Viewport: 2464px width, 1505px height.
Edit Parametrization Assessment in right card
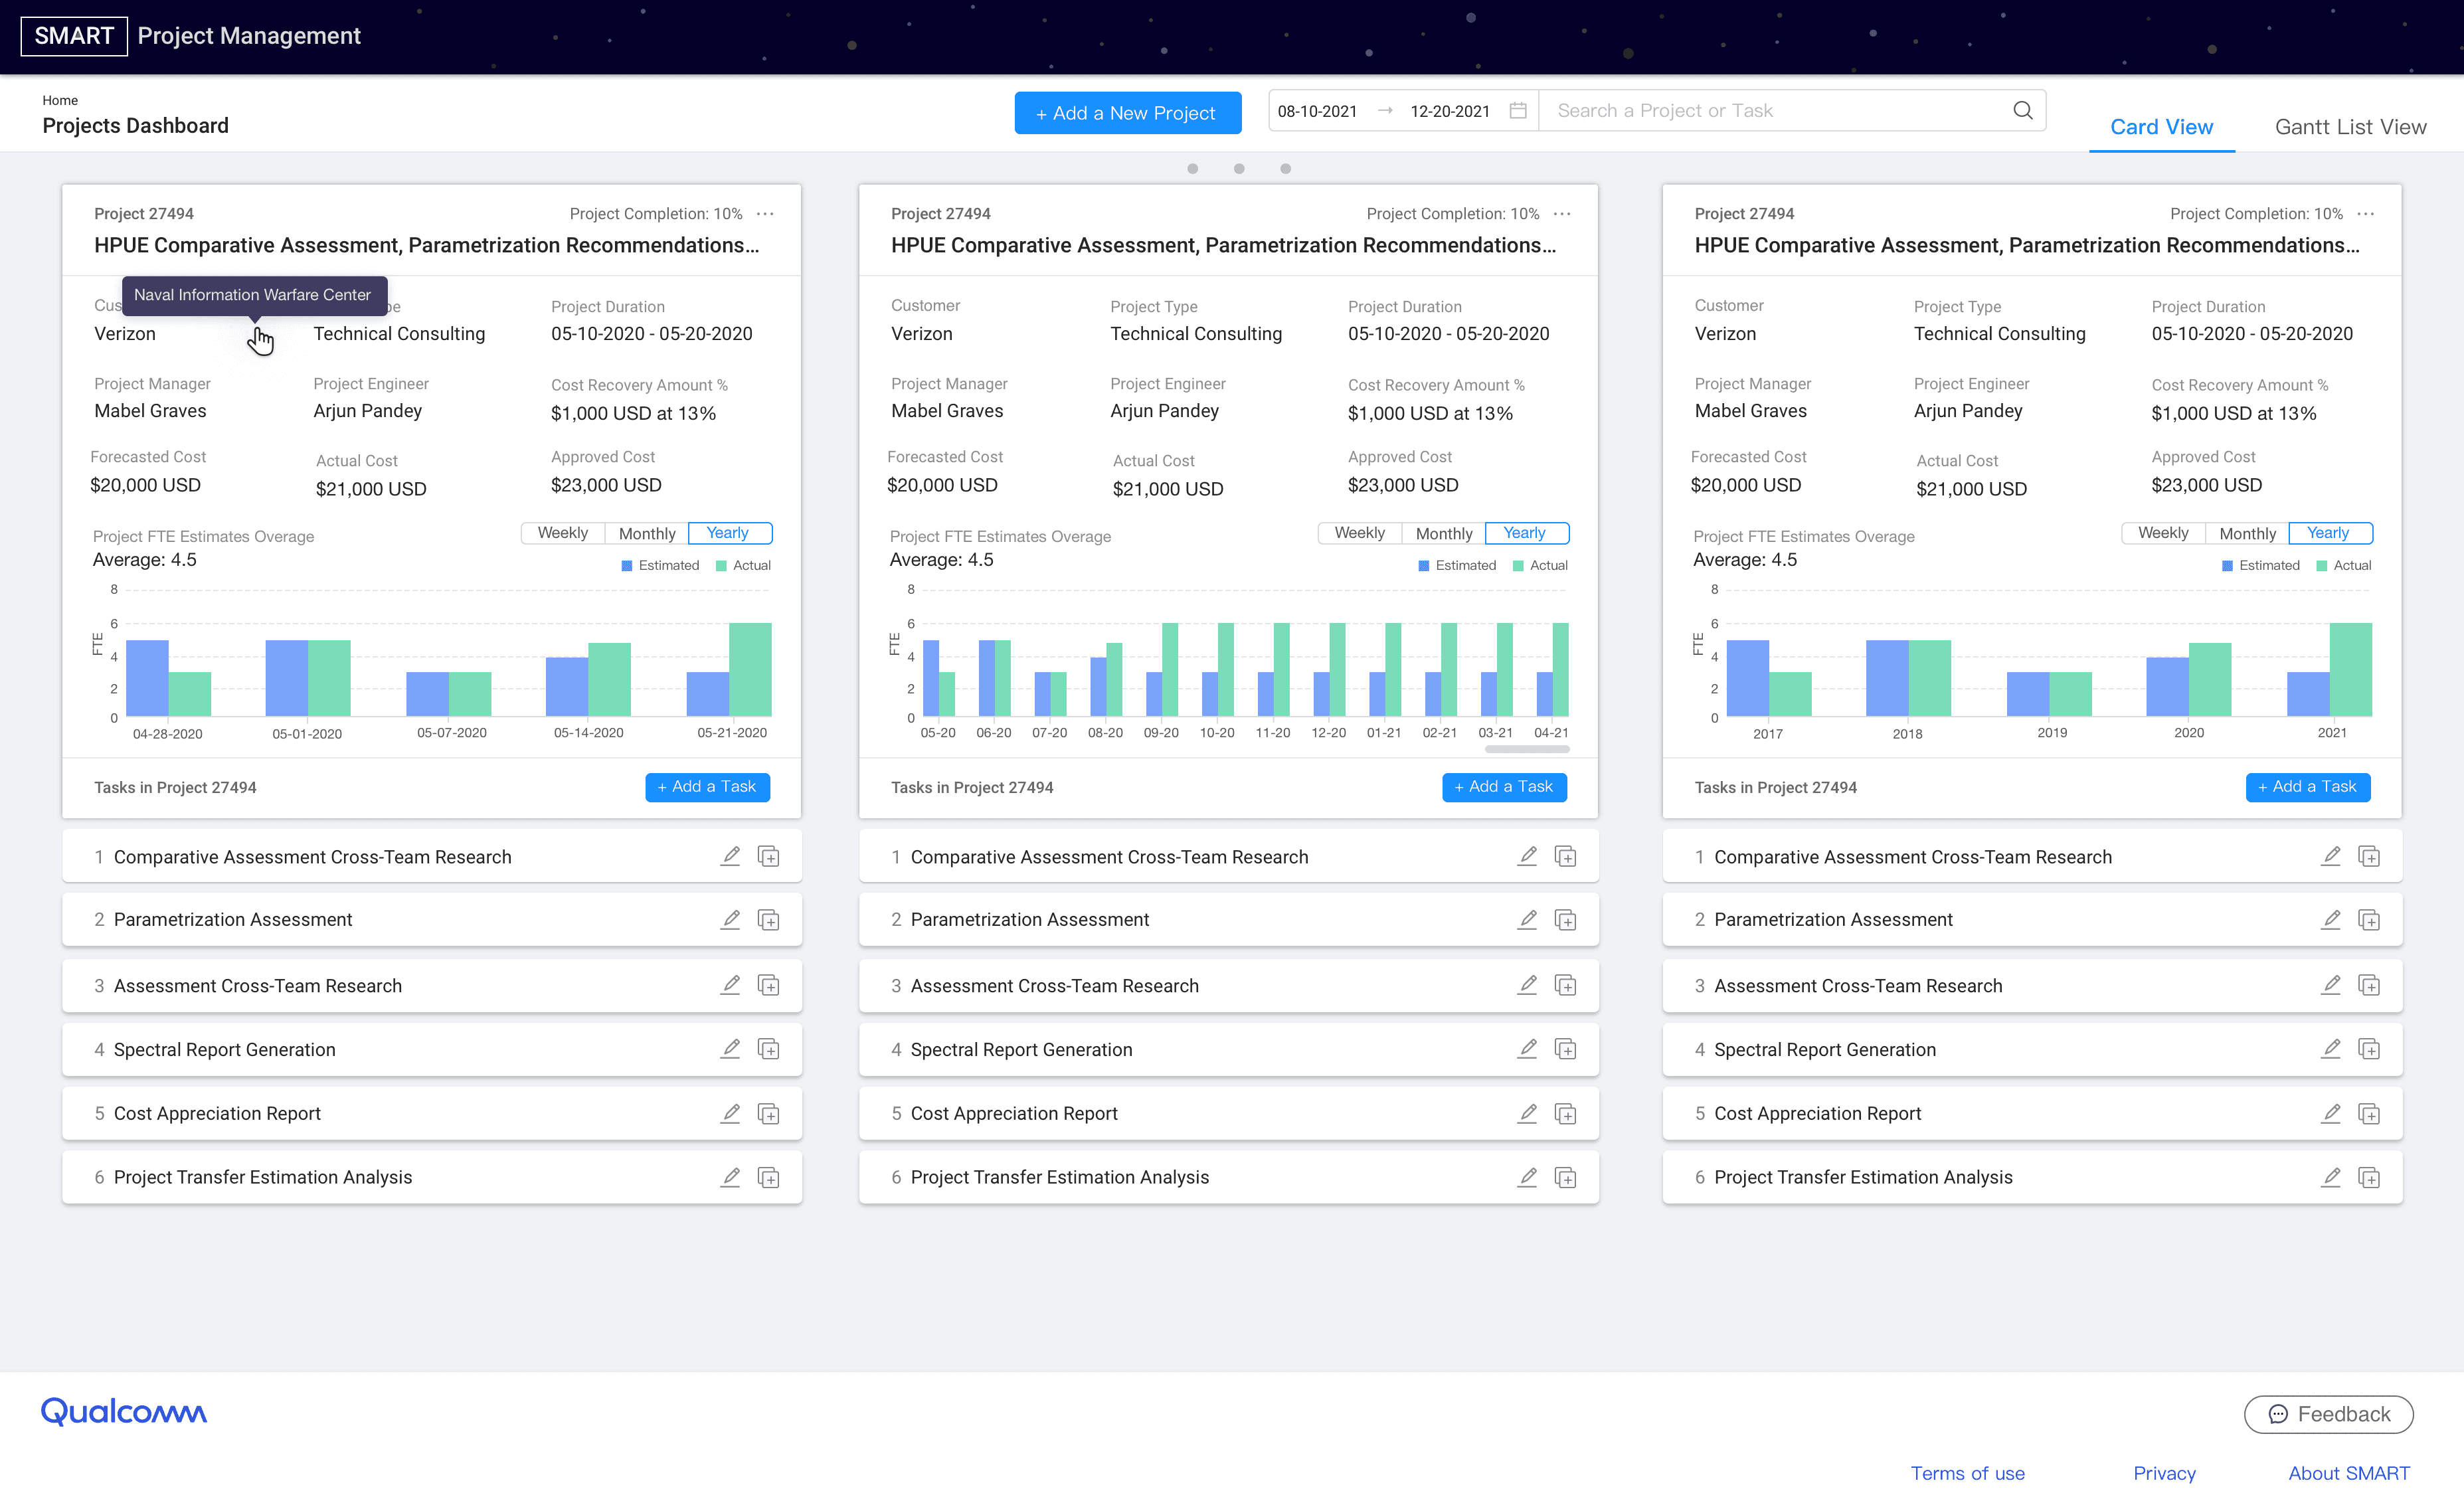click(2331, 919)
